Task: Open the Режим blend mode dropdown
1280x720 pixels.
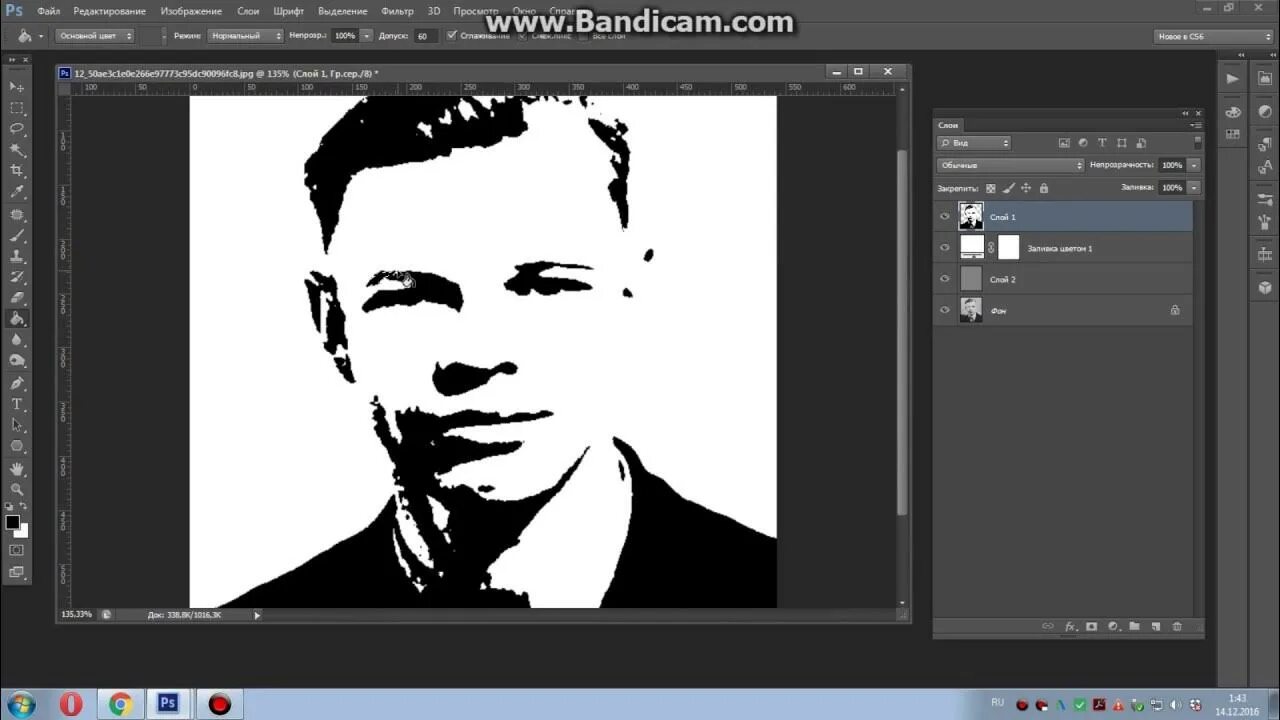Action: pyautogui.click(x=246, y=36)
